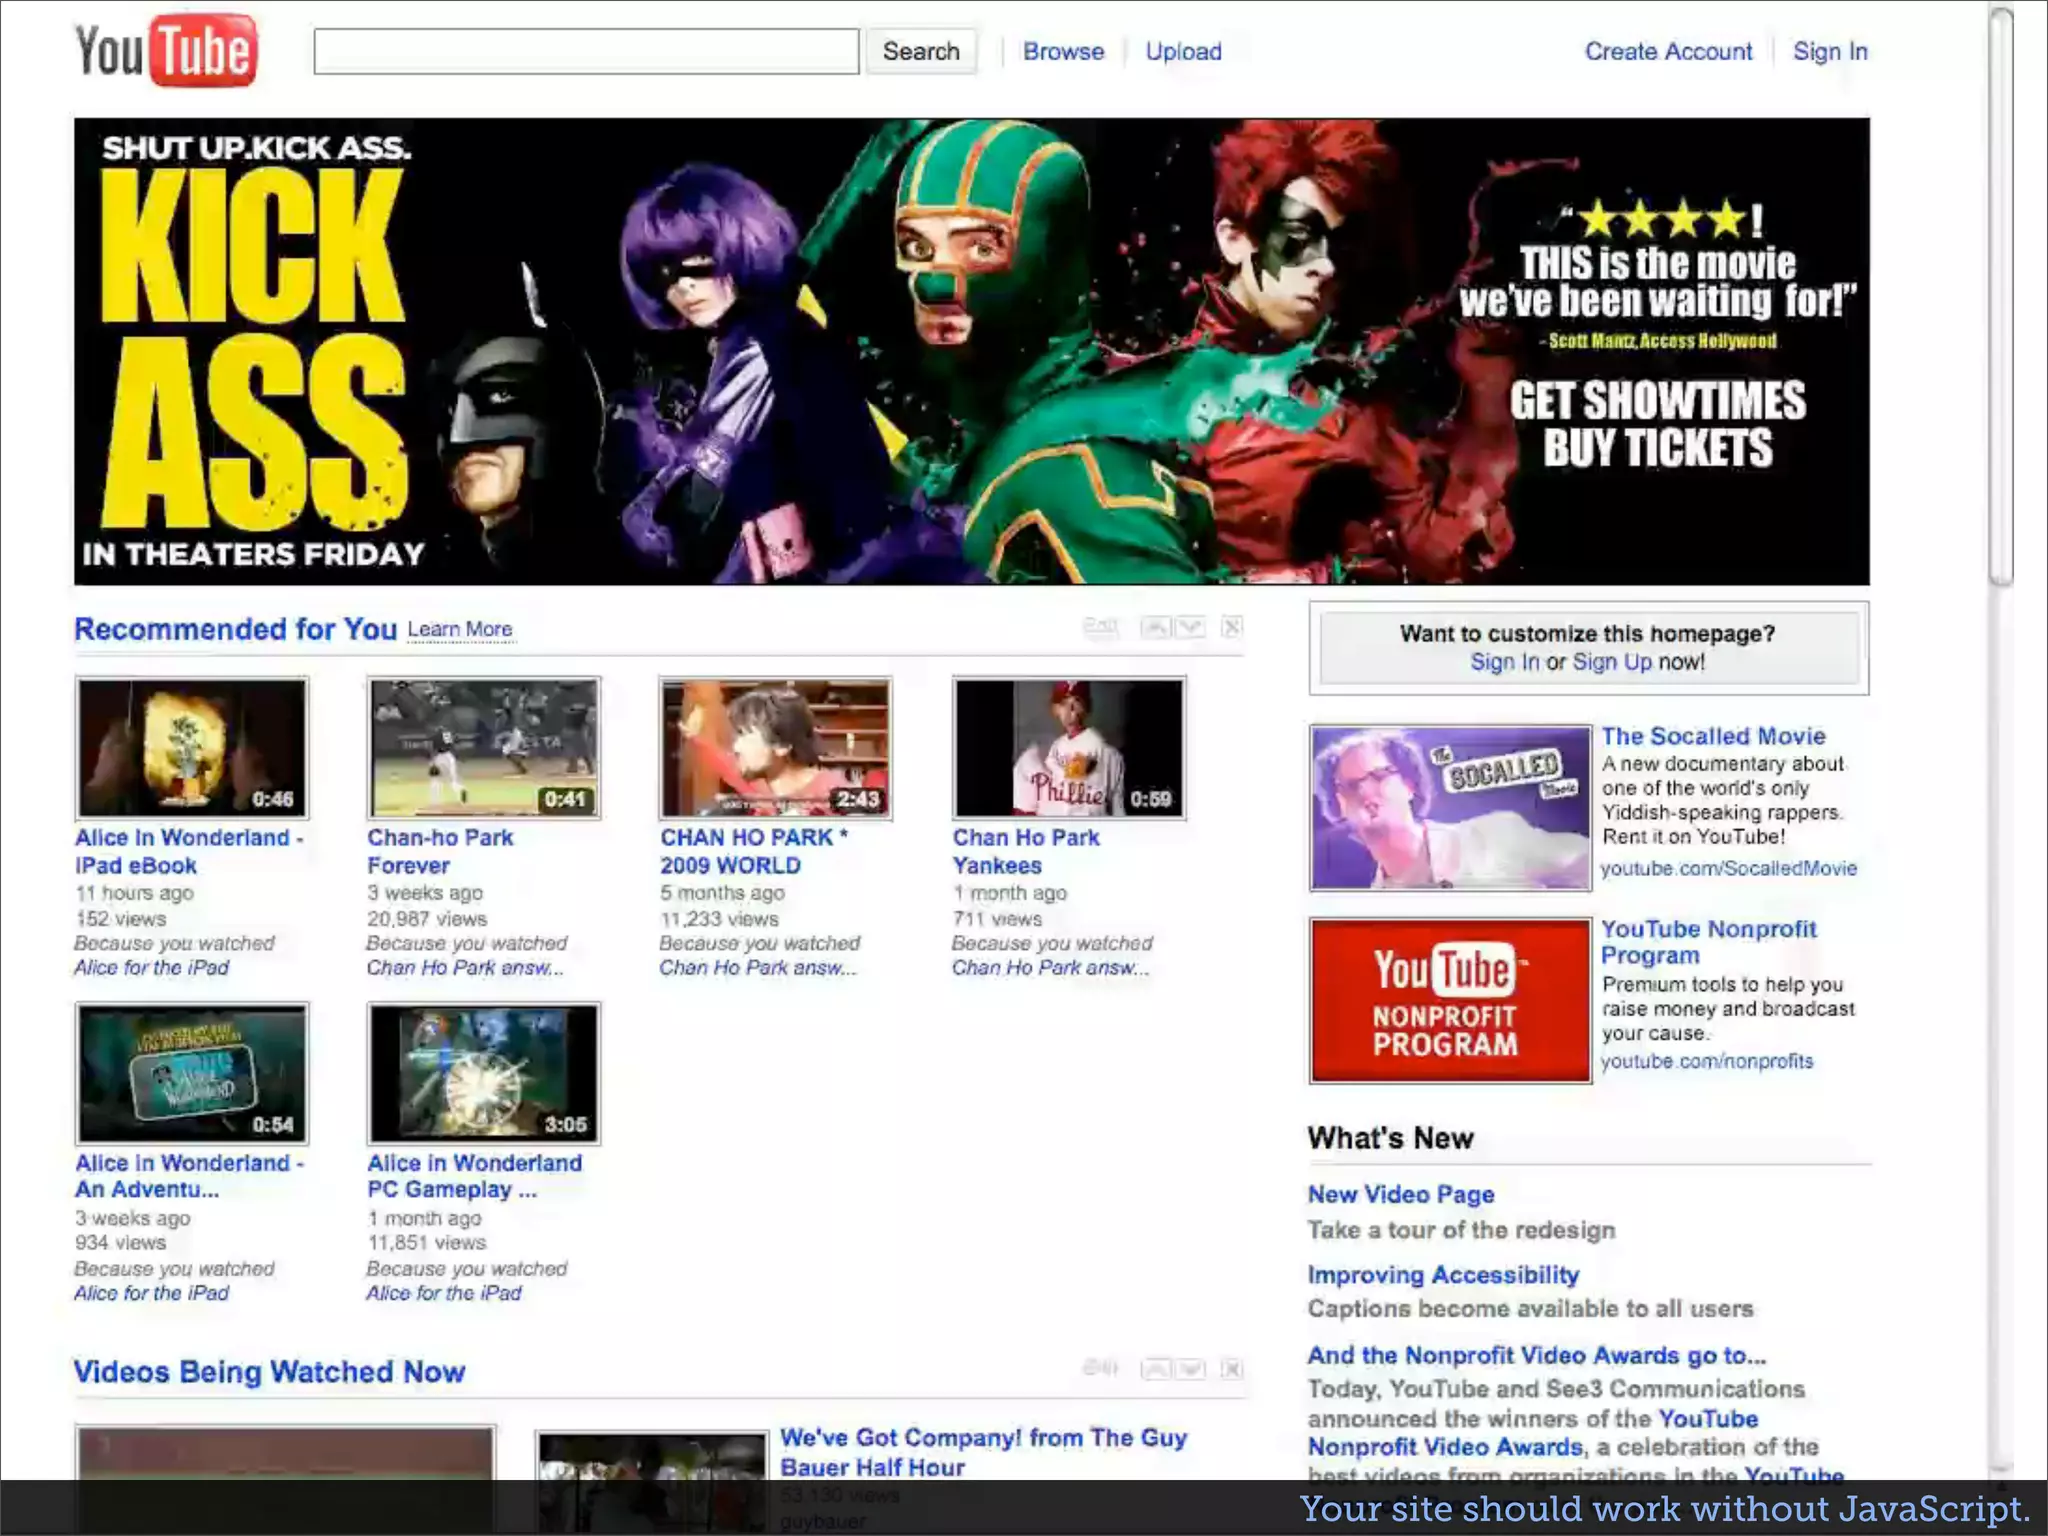Remove the Videos Being Watched Now section
The width and height of the screenshot is (2048, 1536).
(x=1232, y=1368)
